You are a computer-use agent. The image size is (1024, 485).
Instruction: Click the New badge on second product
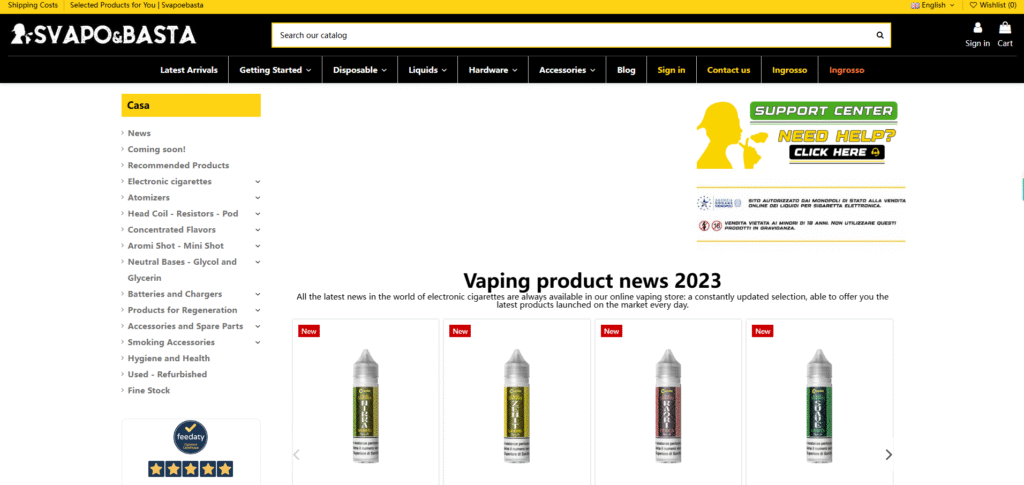(x=460, y=331)
